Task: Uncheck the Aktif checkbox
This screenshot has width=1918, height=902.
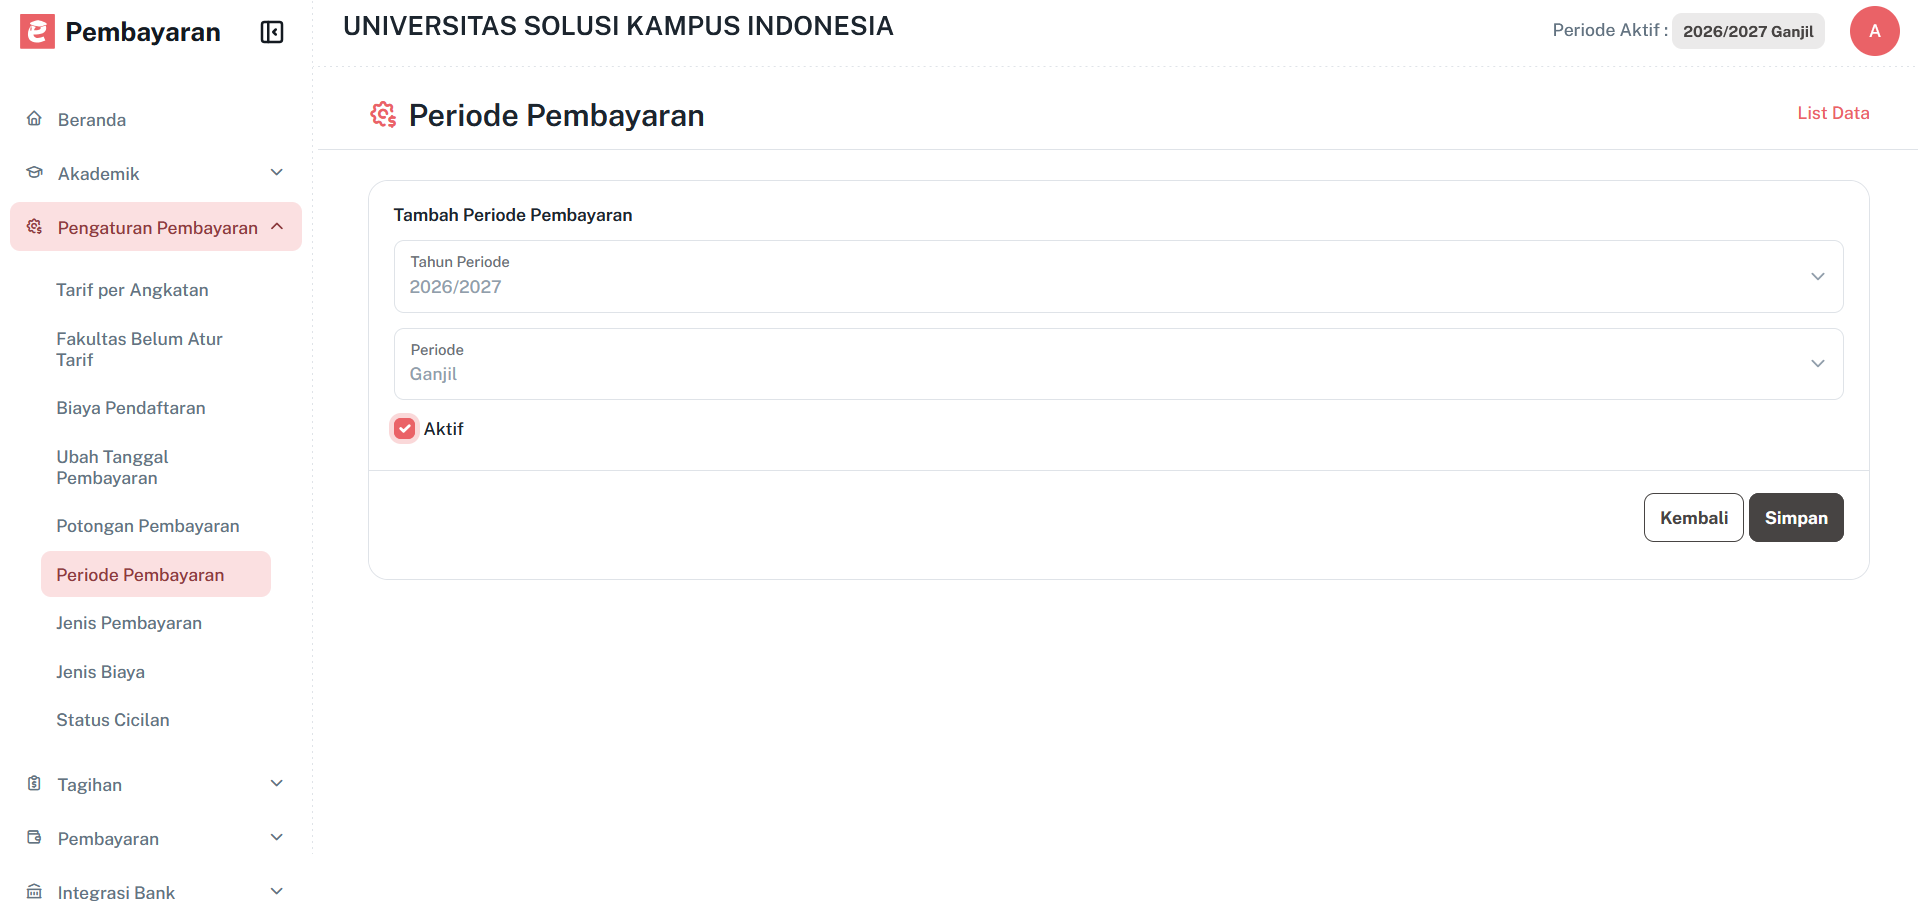Action: [404, 428]
